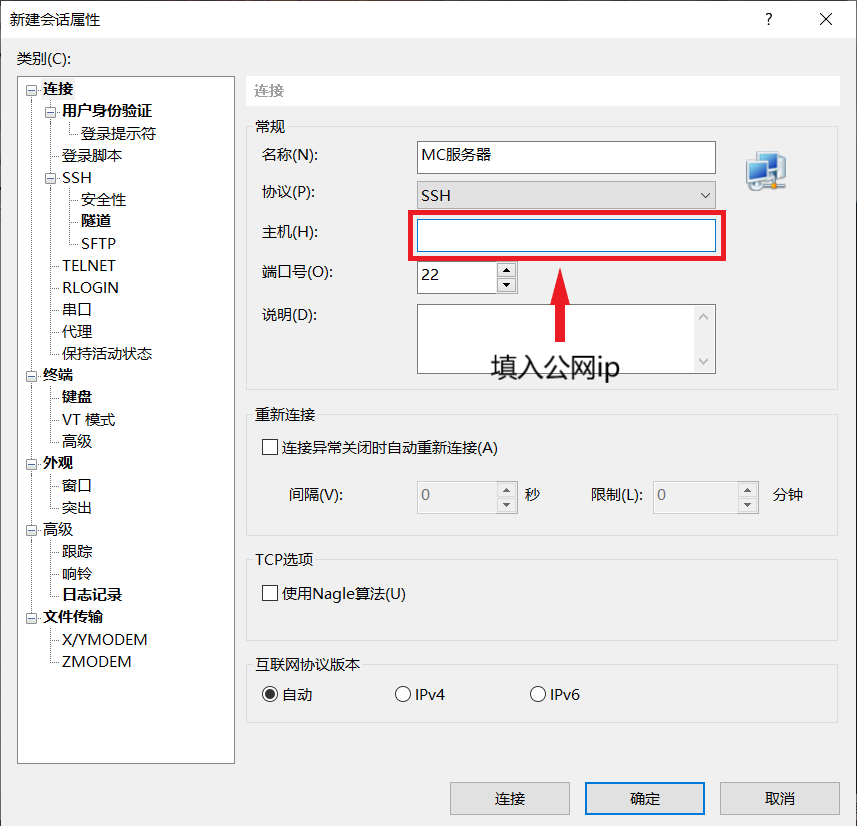Click inside the 说明 description text area
The image size is (857, 826).
point(555,339)
